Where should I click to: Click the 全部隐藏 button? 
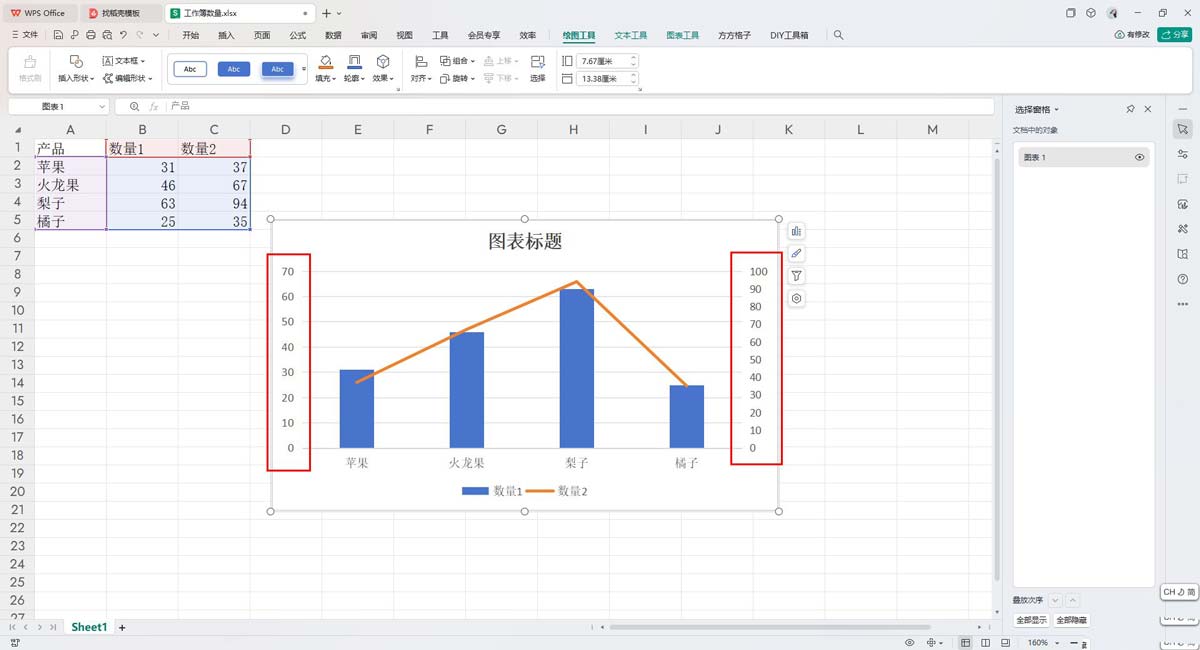(1071, 621)
